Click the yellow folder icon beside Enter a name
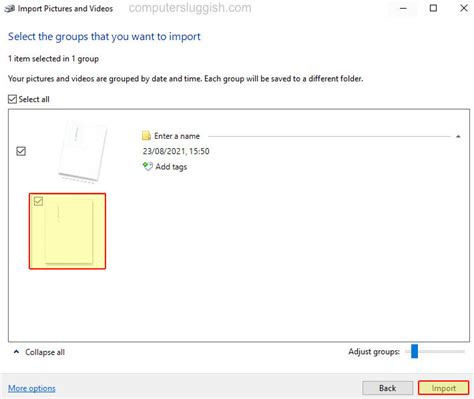 click(x=146, y=135)
